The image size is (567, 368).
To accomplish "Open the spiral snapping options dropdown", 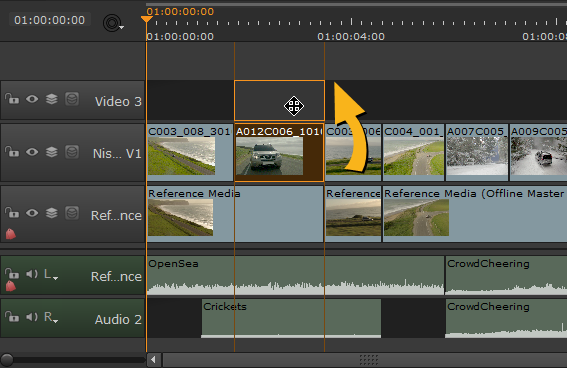I will (x=113, y=23).
